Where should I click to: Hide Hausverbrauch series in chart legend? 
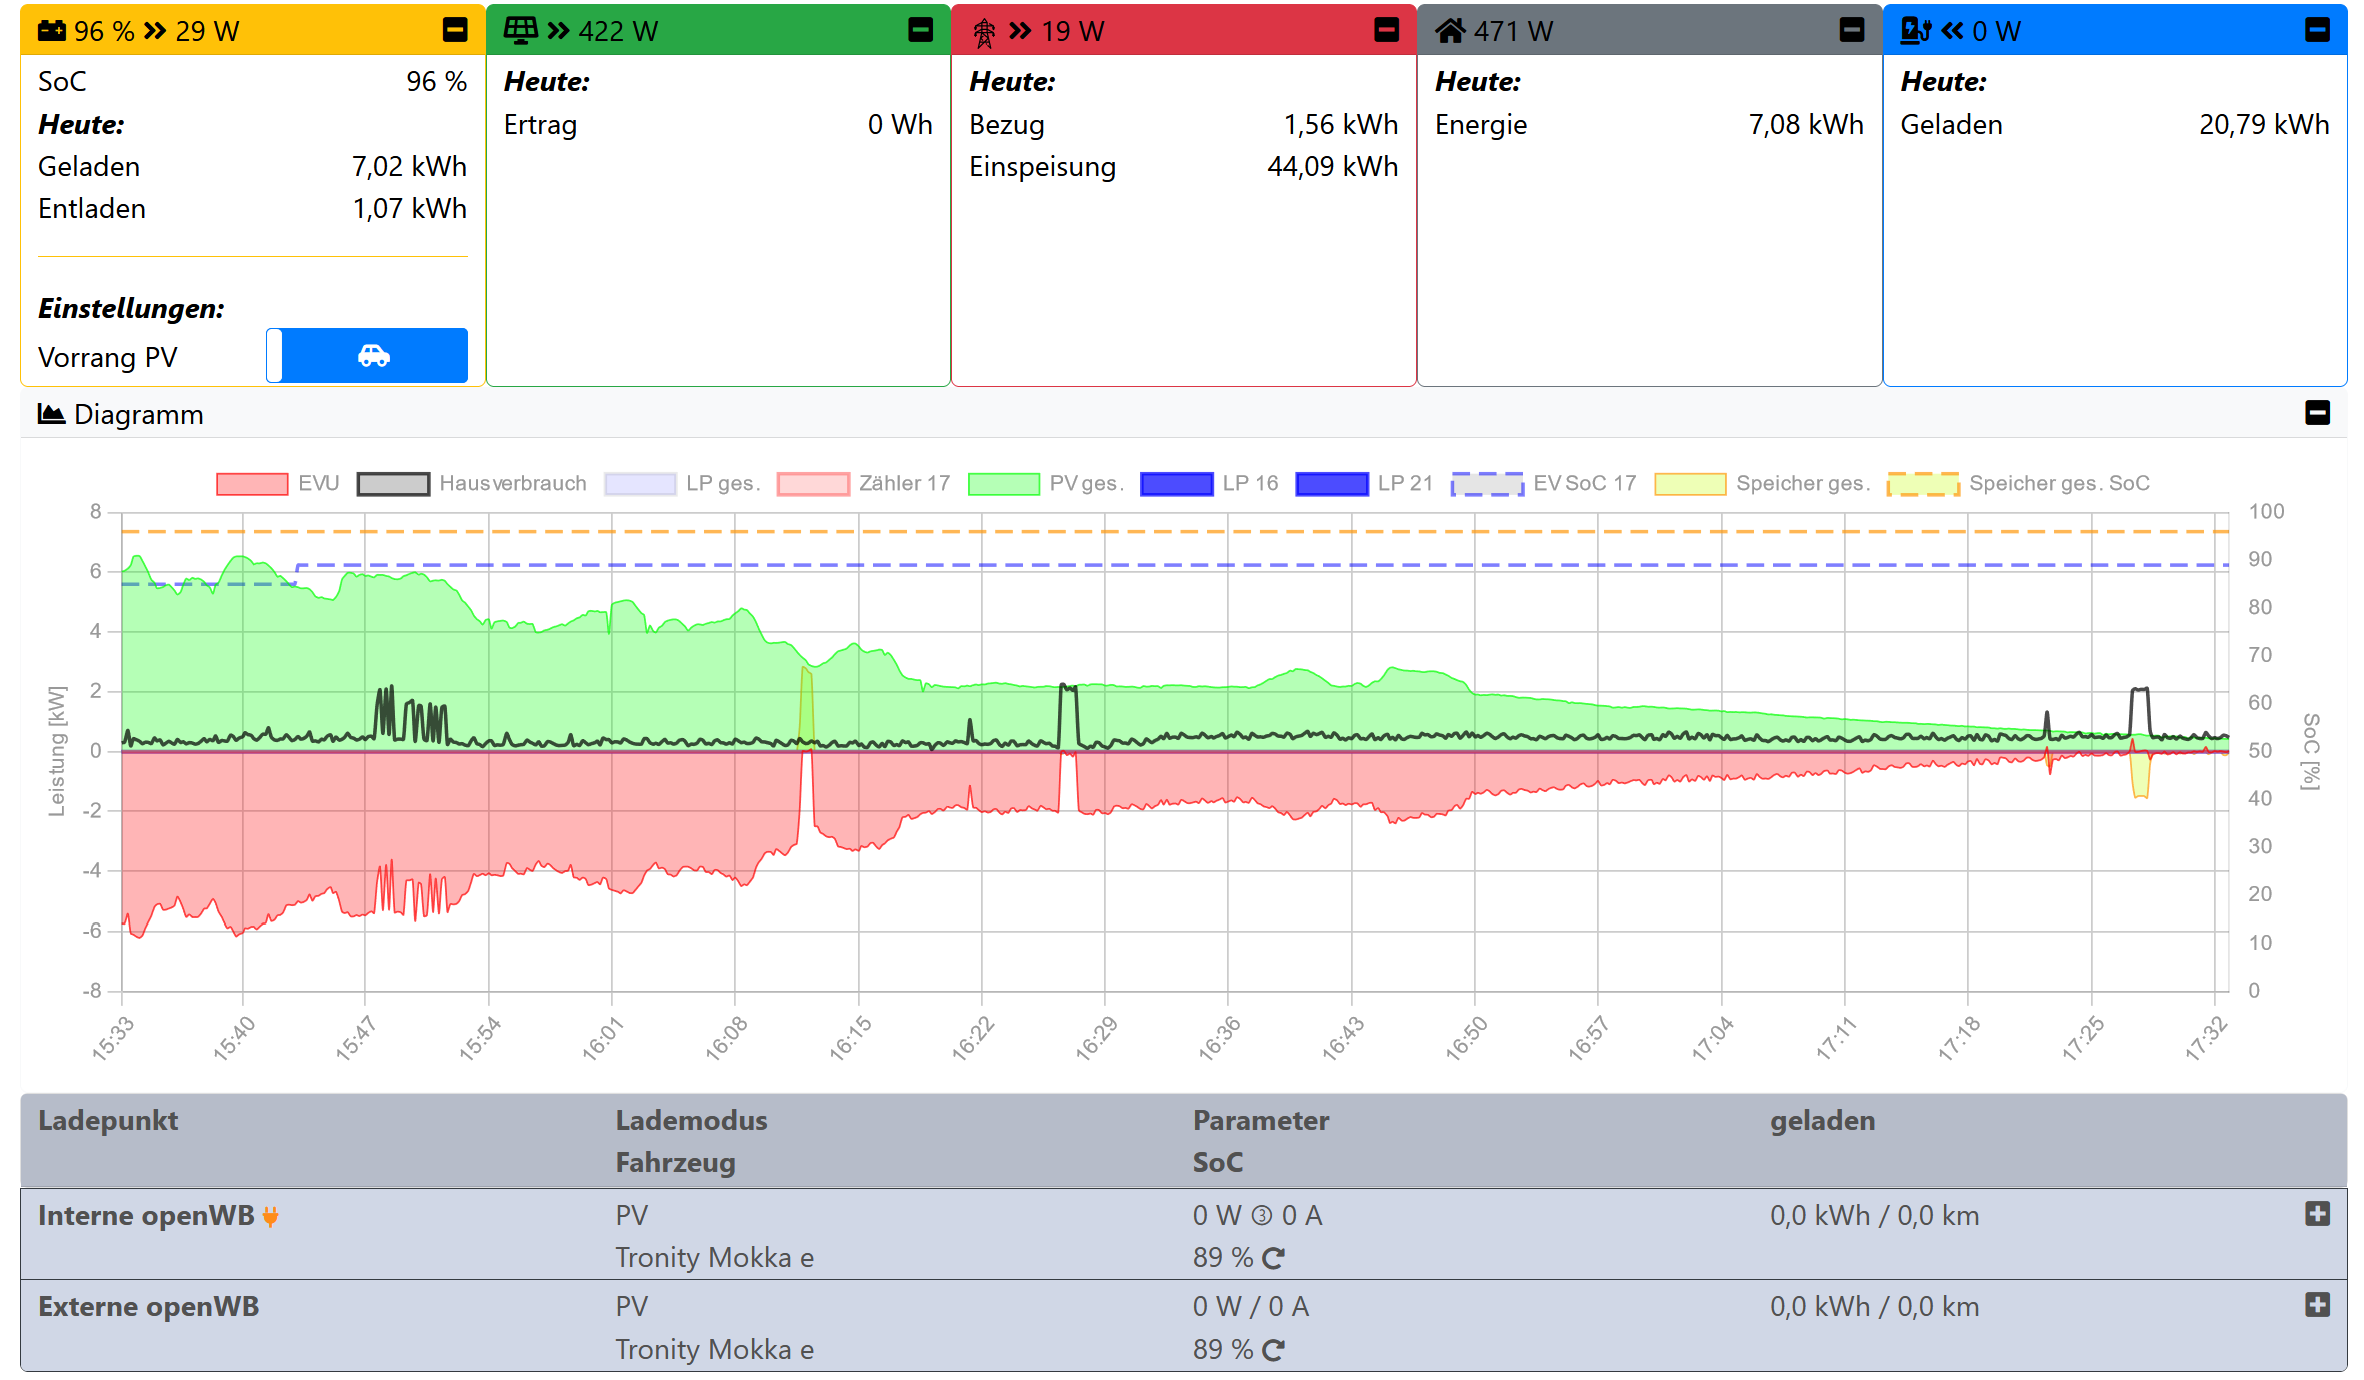click(x=393, y=484)
